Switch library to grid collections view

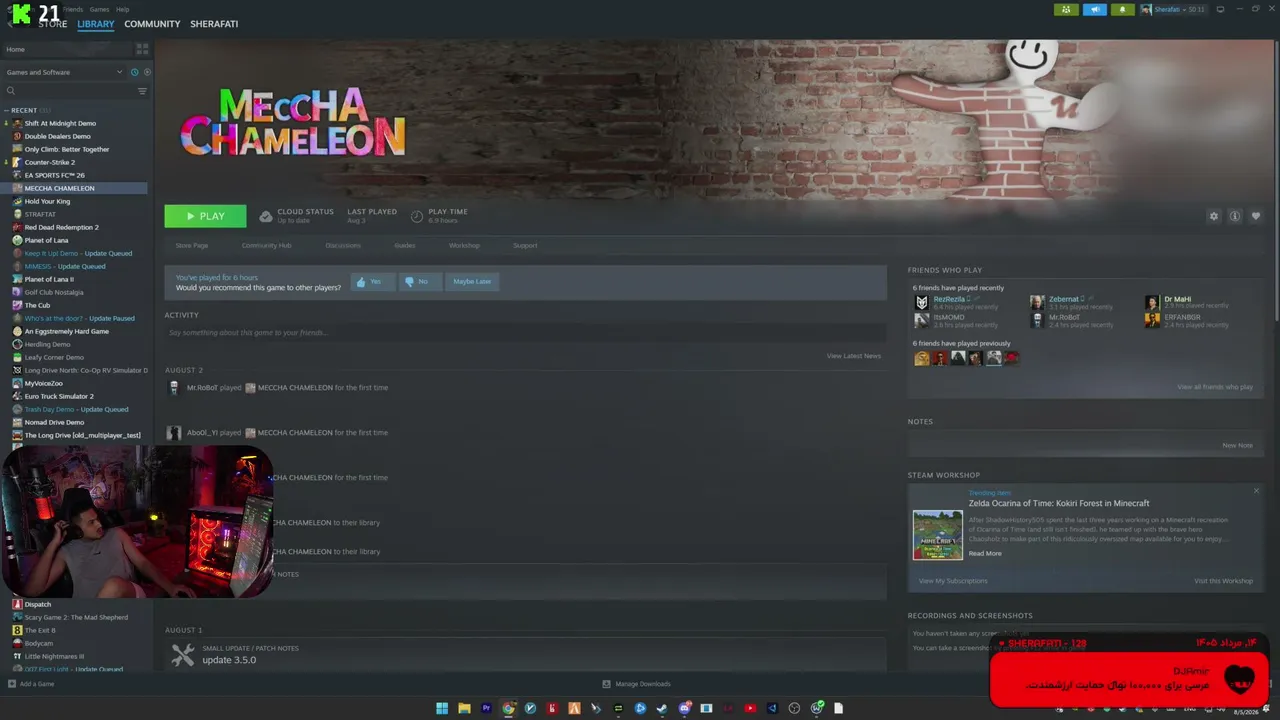142,49
